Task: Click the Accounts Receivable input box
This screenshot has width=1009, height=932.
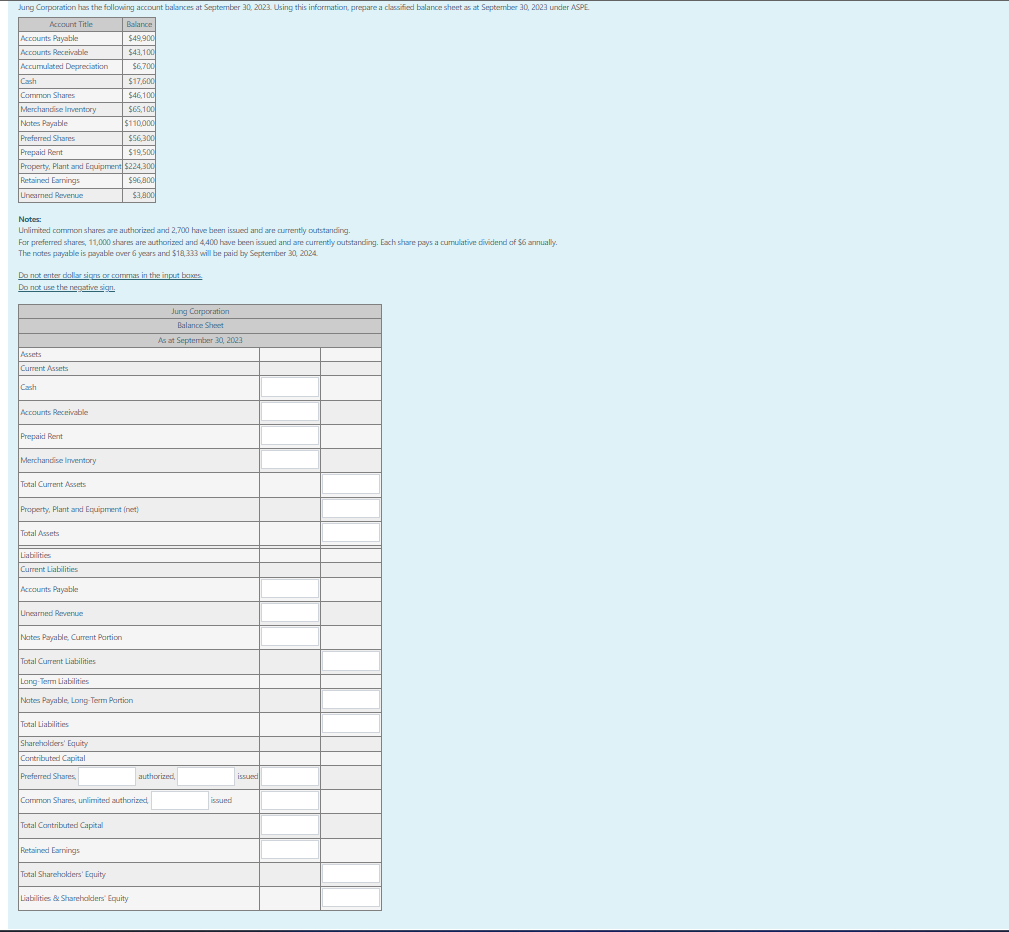Action: (289, 411)
